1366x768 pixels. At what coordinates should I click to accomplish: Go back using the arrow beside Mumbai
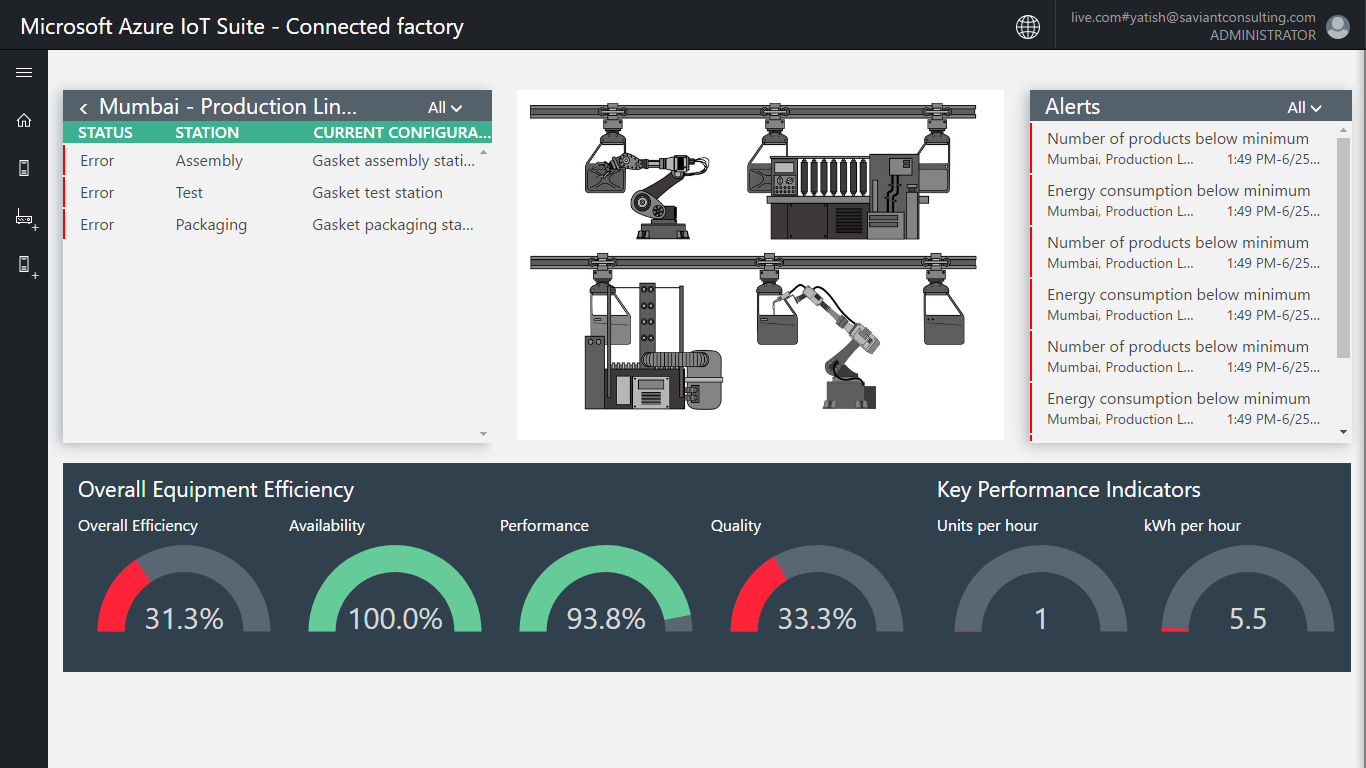coord(84,108)
